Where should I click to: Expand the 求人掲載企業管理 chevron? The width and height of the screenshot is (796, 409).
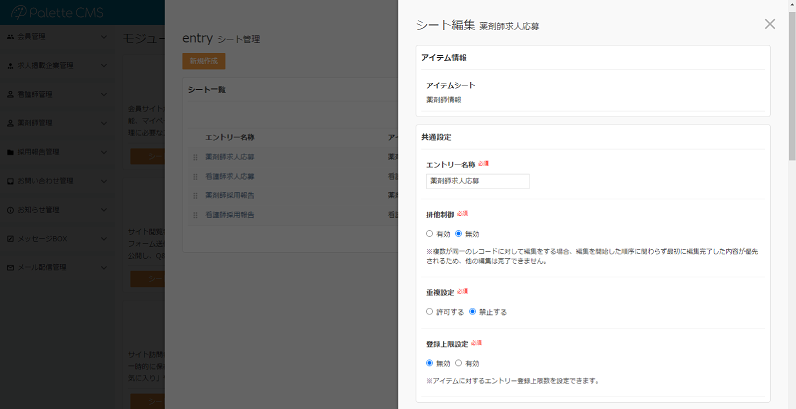(x=104, y=65)
